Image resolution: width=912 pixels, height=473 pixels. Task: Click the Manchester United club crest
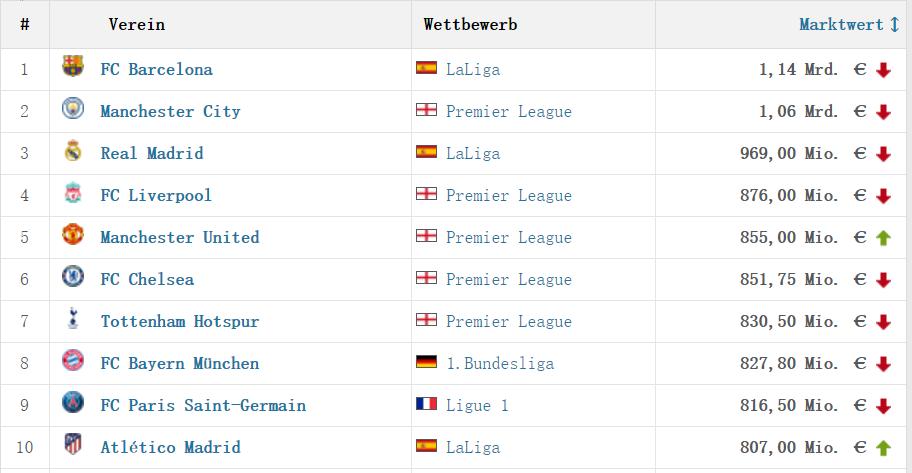coord(73,236)
